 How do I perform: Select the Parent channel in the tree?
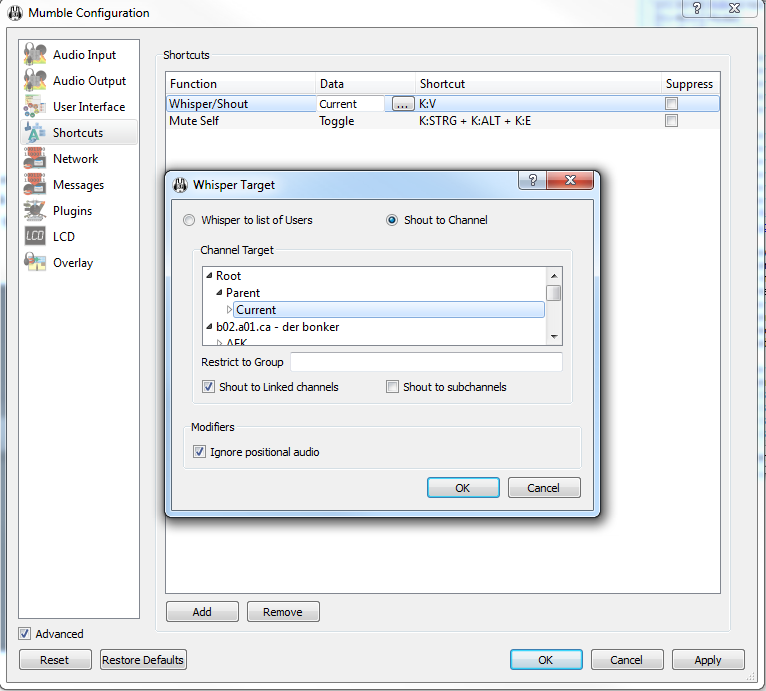(x=243, y=293)
